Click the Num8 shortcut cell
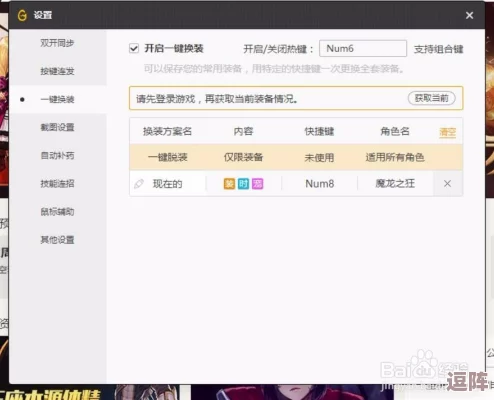494x400 pixels. (319, 184)
